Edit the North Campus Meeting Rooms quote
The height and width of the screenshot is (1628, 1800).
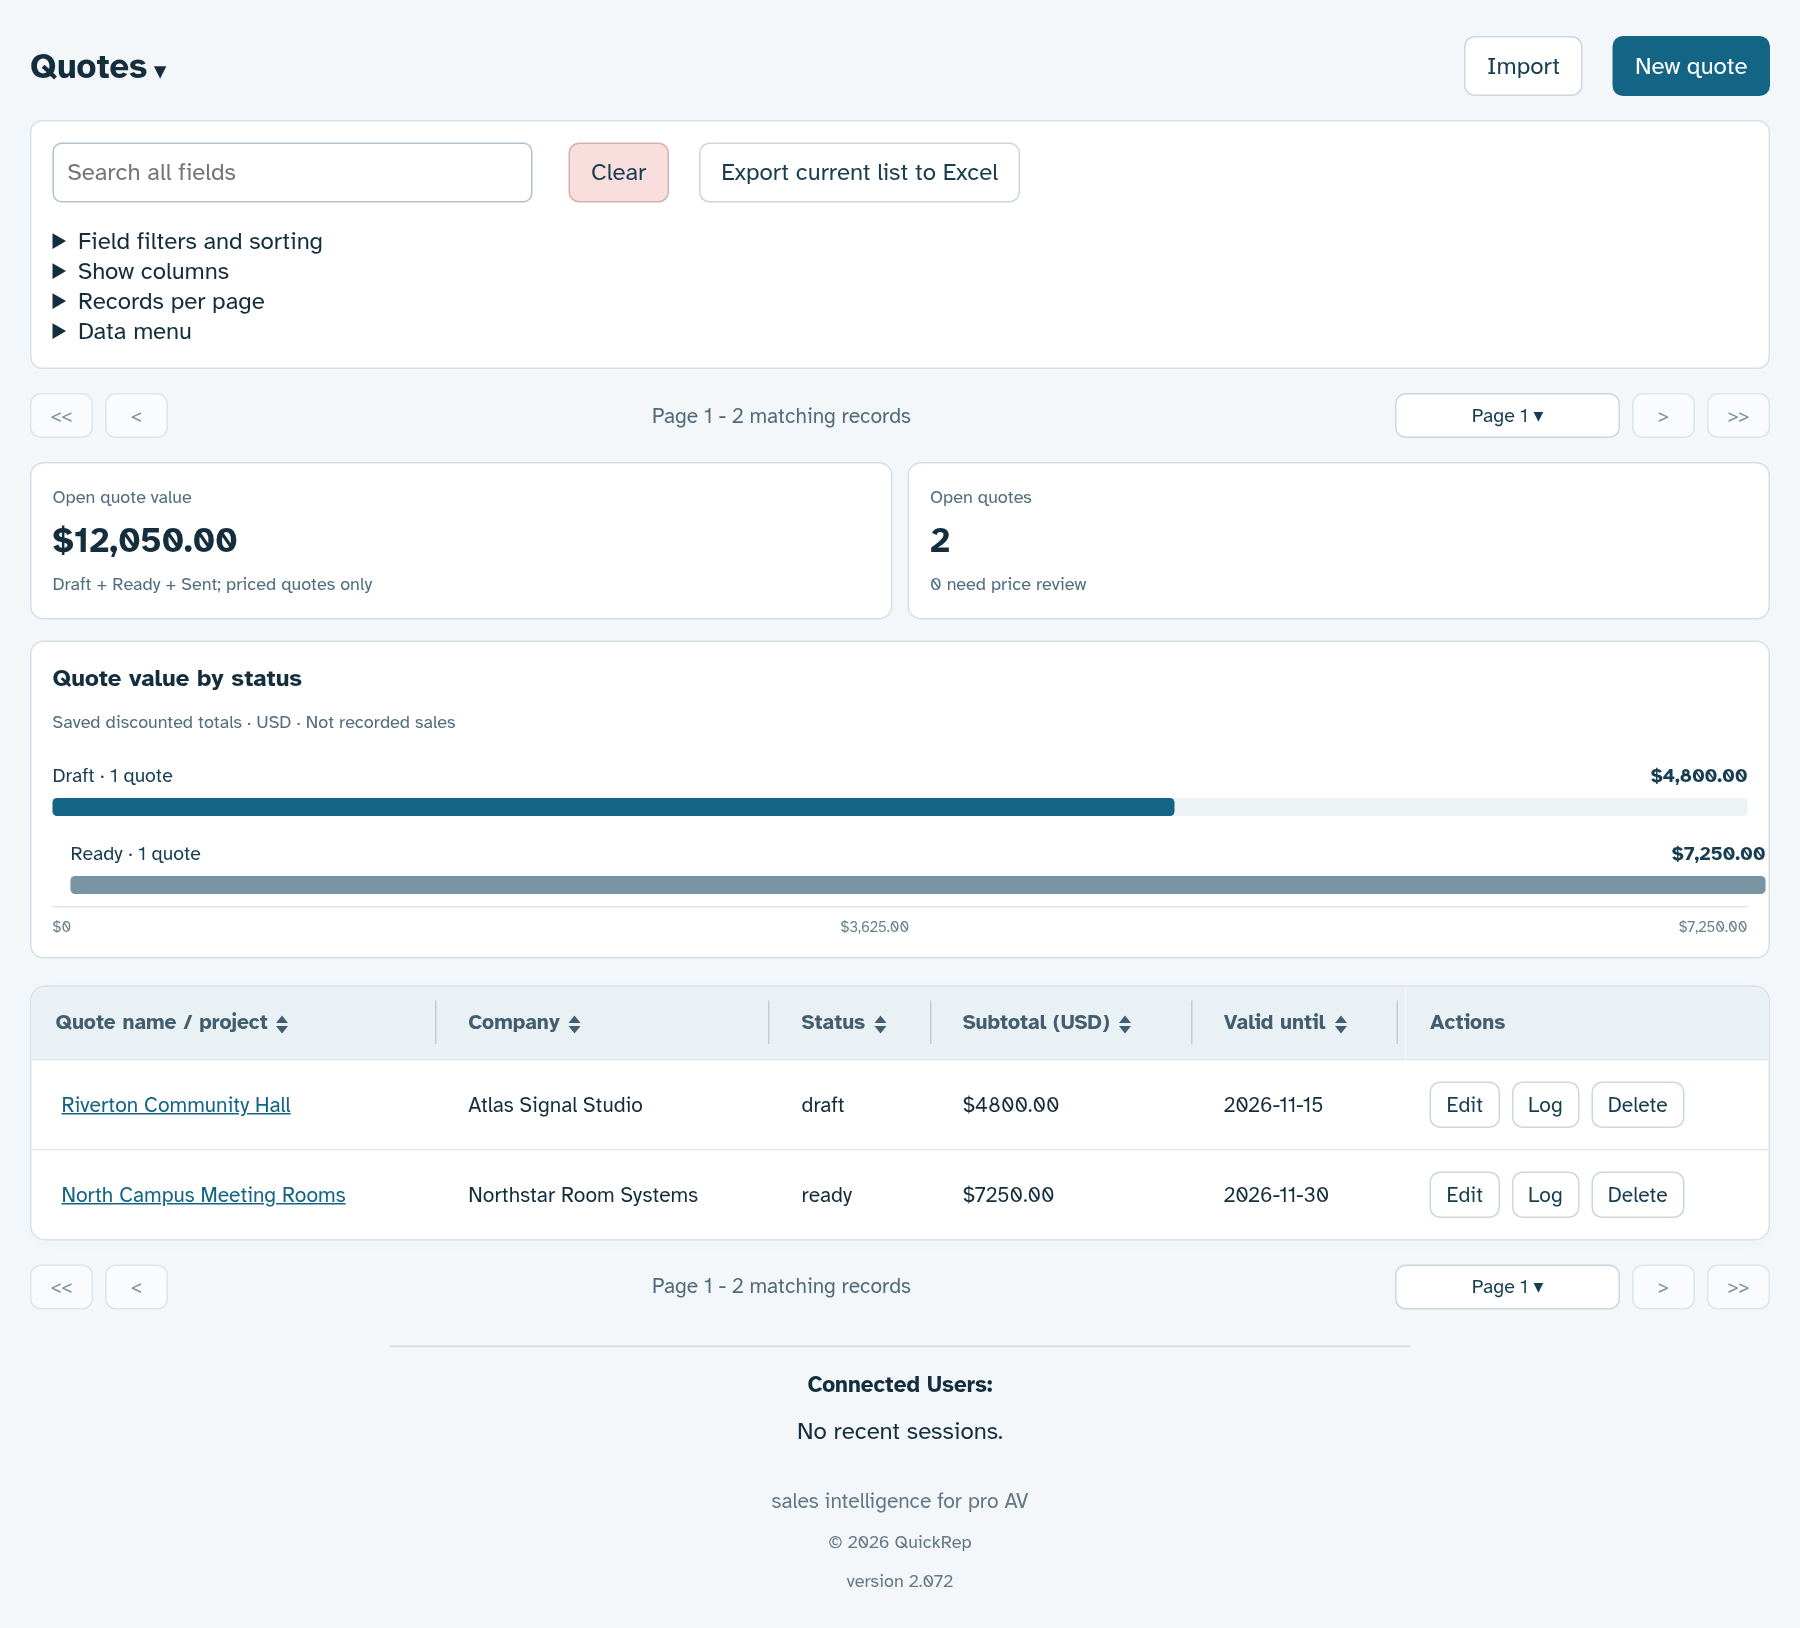[x=1464, y=1195]
